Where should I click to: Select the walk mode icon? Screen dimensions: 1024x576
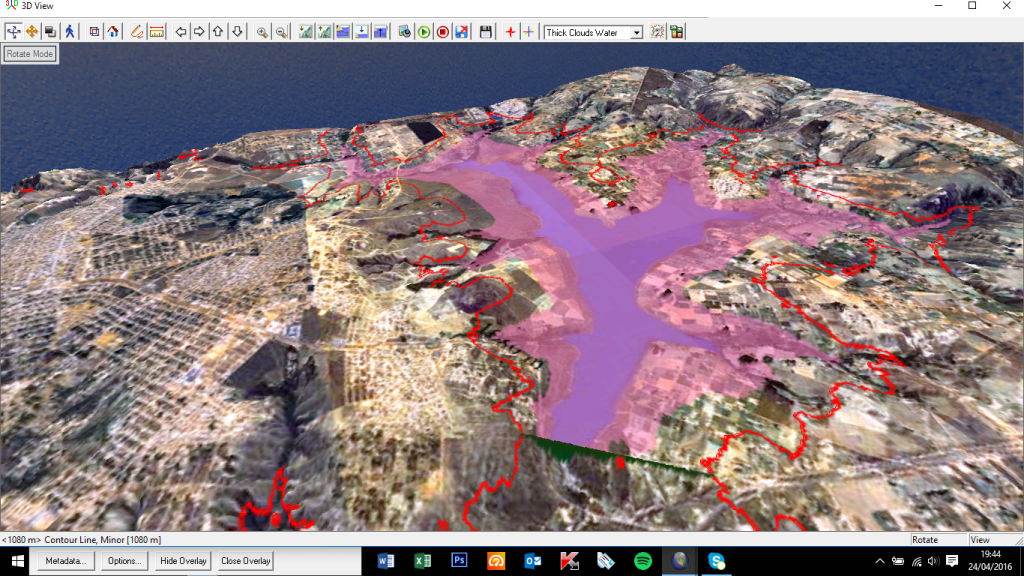(x=69, y=32)
